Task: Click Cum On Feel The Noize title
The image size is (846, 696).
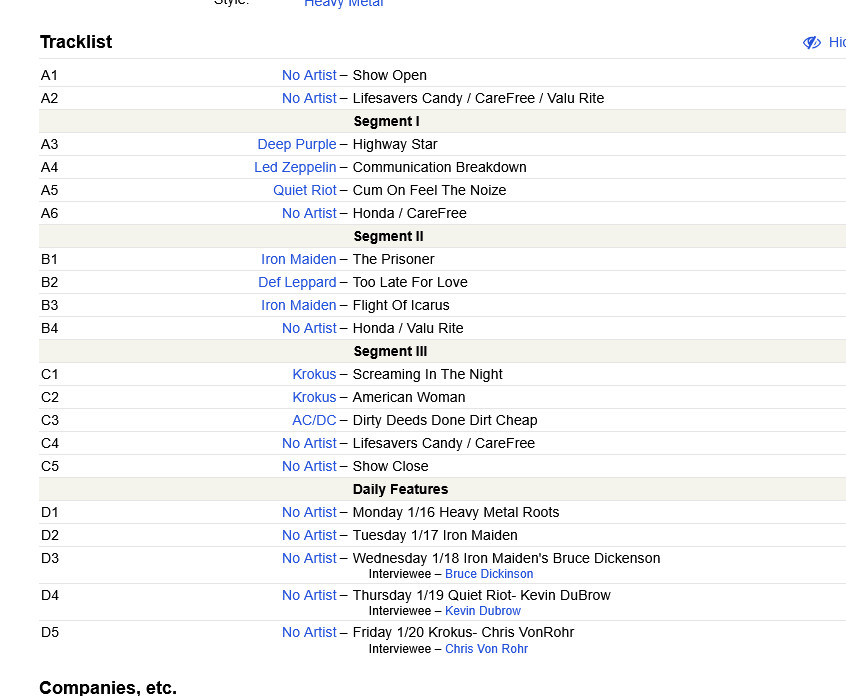Action: (429, 190)
